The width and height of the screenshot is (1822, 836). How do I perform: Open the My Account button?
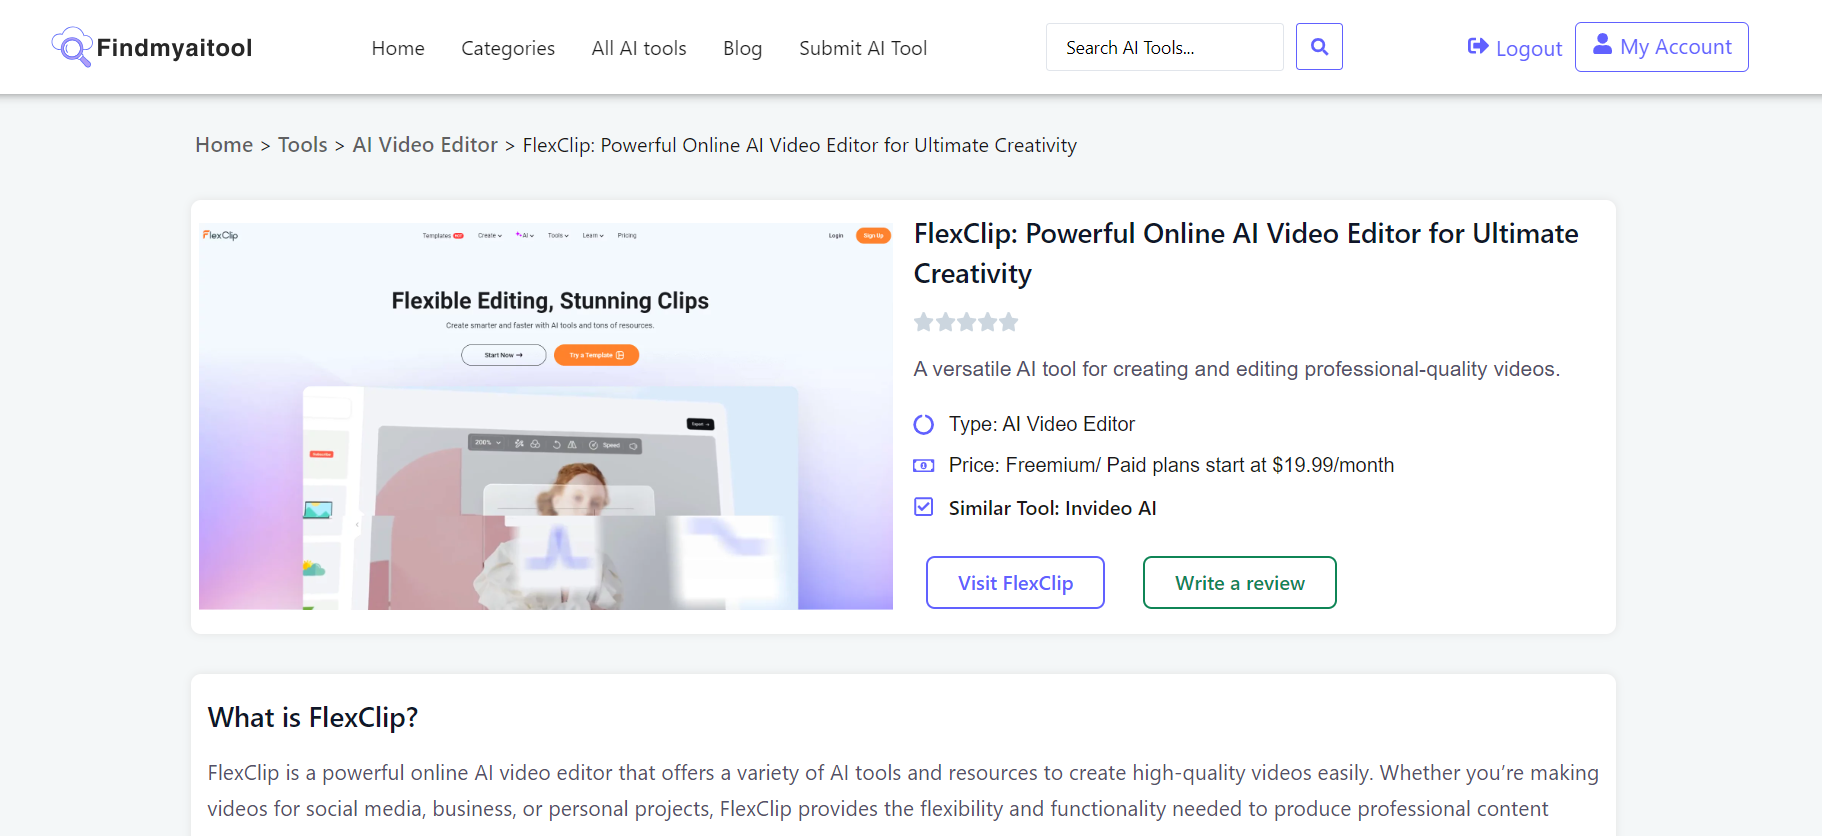[x=1662, y=47]
